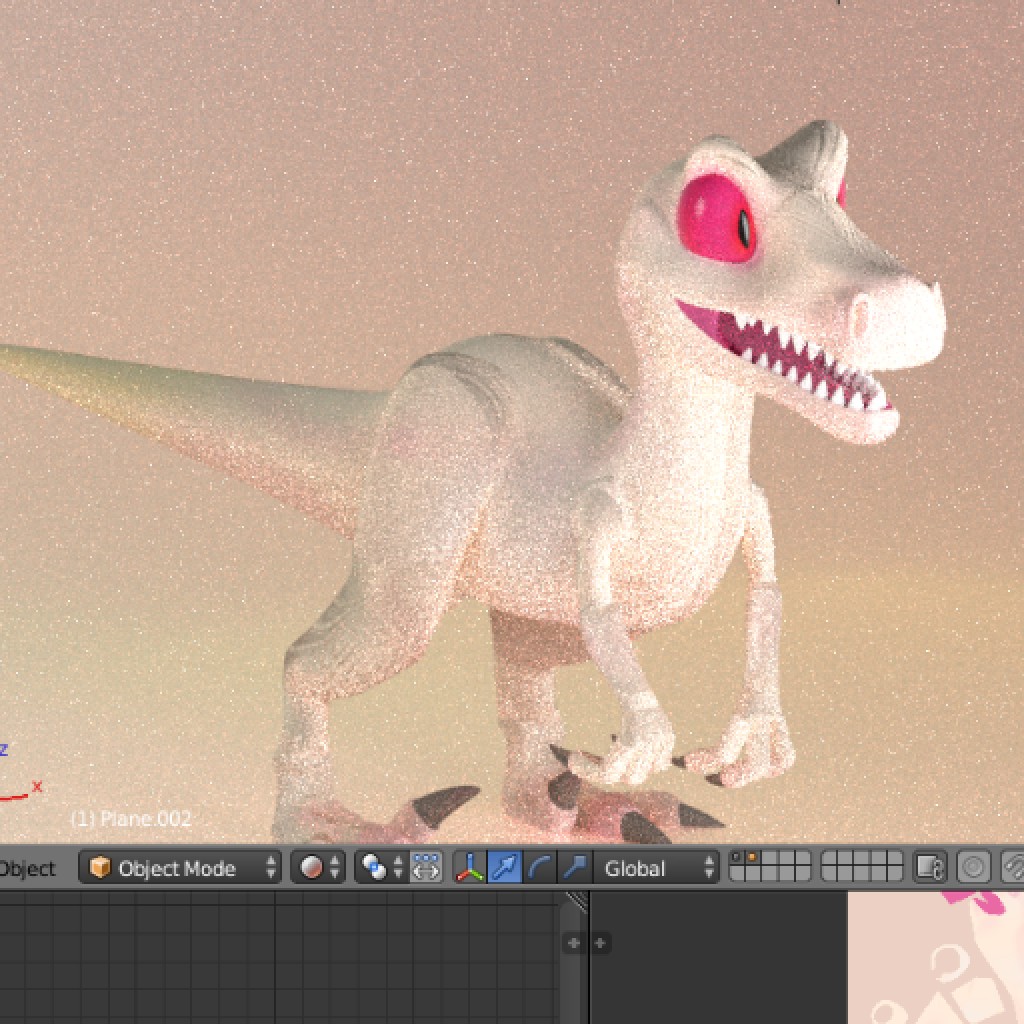
Task: Select the Scale manipulator
Action: [x=574, y=868]
